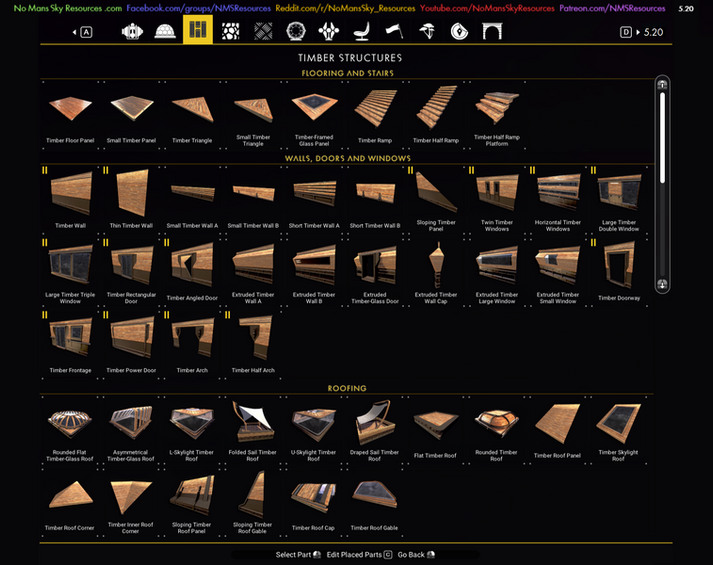The width and height of the screenshot is (713, 565).
Task: Choose Twin Timber Windows
Action: pos(497,200)
